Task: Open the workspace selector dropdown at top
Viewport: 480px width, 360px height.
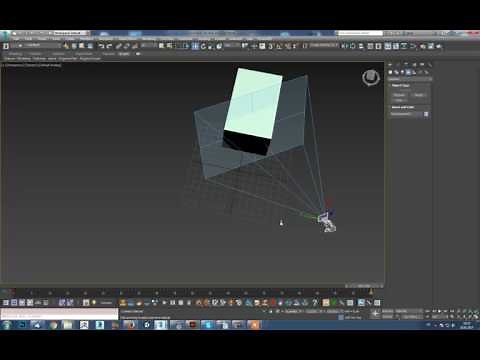Action: tap(71, 33)
